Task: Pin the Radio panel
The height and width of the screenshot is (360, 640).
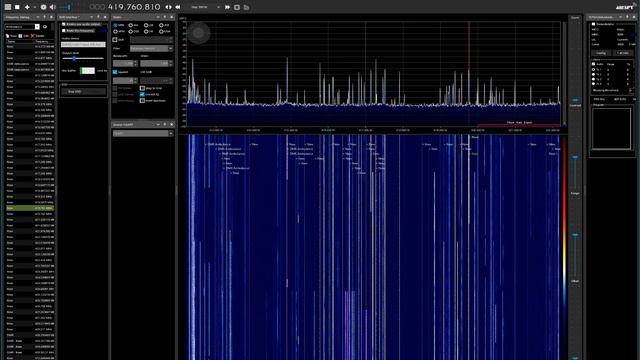Action: (x=165, y=17)
